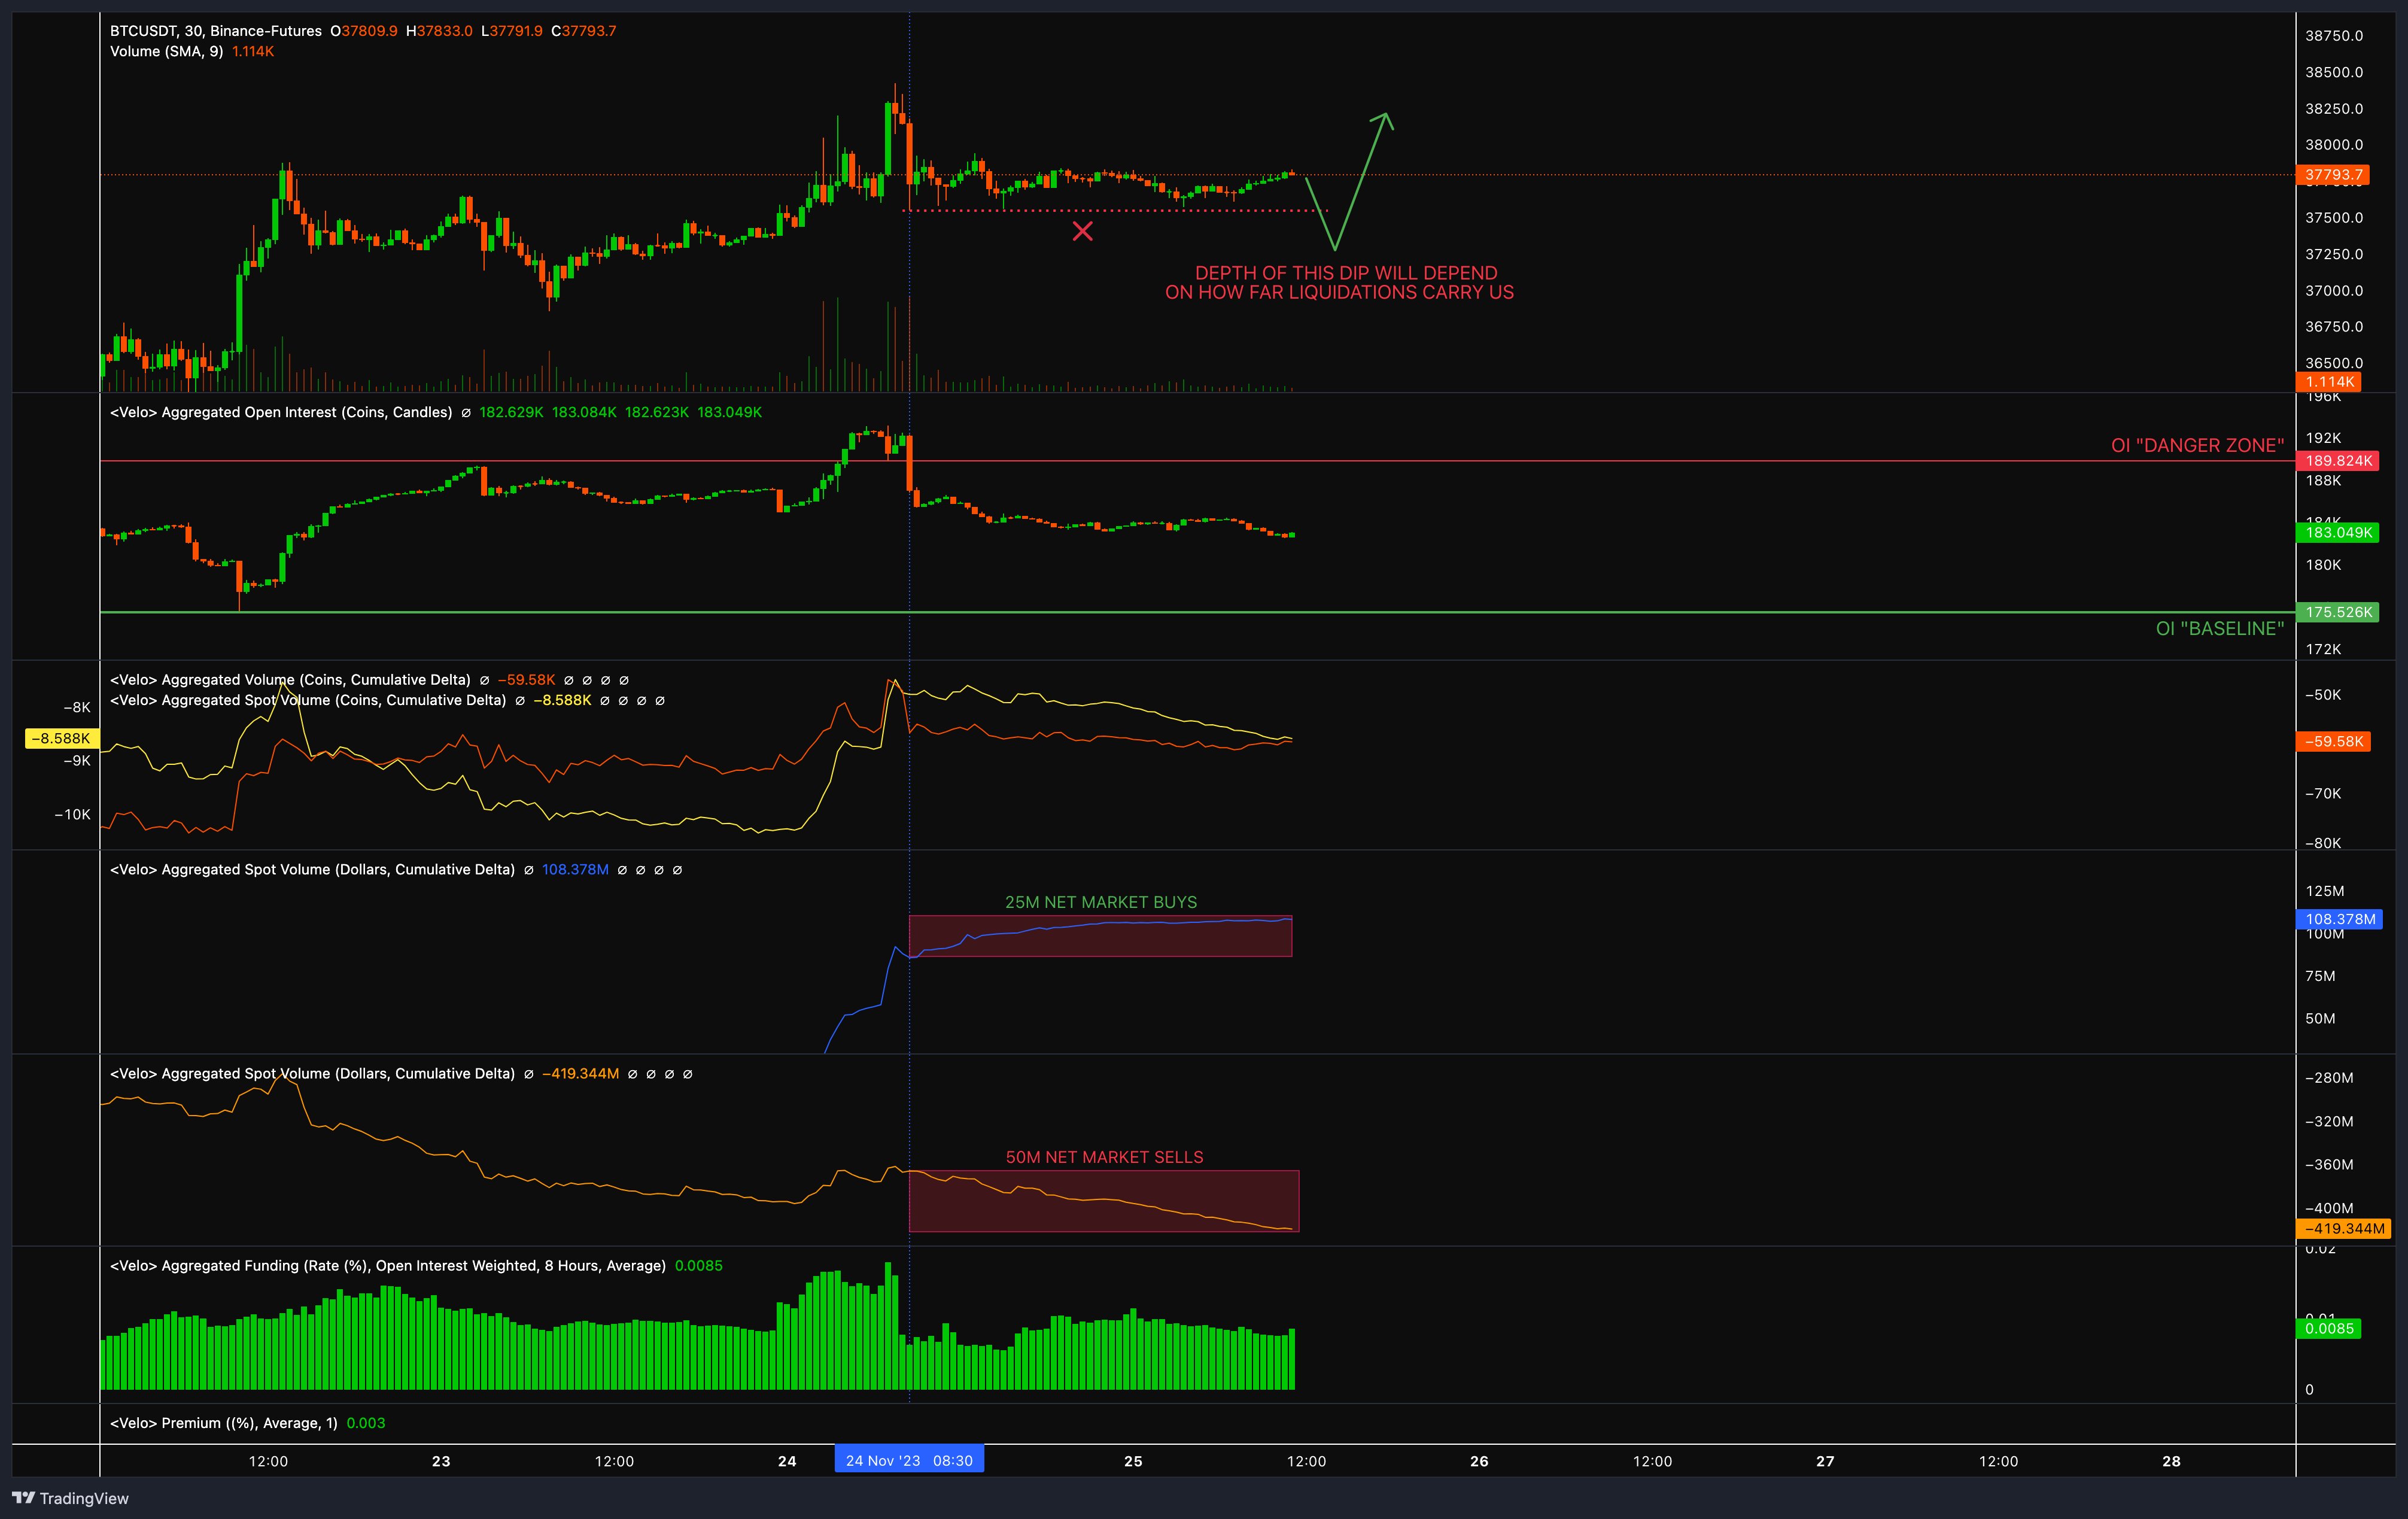Select the Volume (SMA, 9) indicator legend
This screenshot has height=1519, width=2408.
tap(167, 52)
